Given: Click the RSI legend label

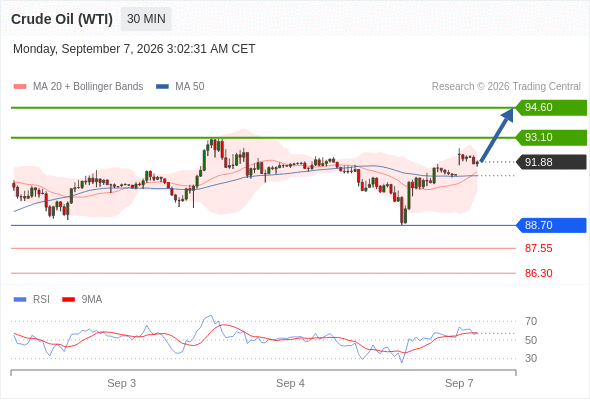Looking at the screenshot, I should [x=41, y=300].
